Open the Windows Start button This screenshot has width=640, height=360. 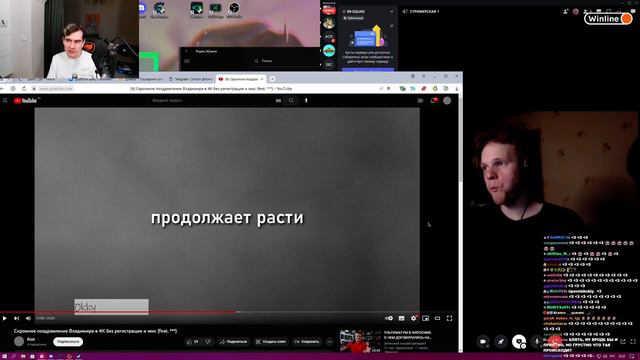(4, 356)
